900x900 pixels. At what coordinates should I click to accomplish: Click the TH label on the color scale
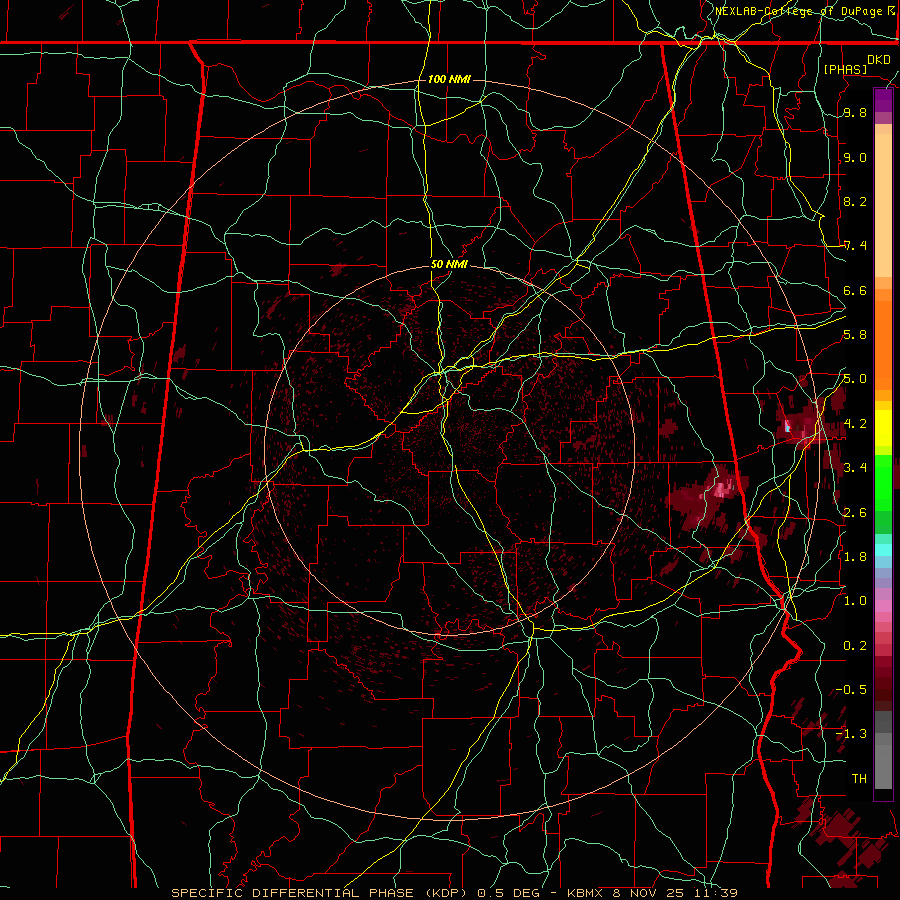tap(859, 778)
